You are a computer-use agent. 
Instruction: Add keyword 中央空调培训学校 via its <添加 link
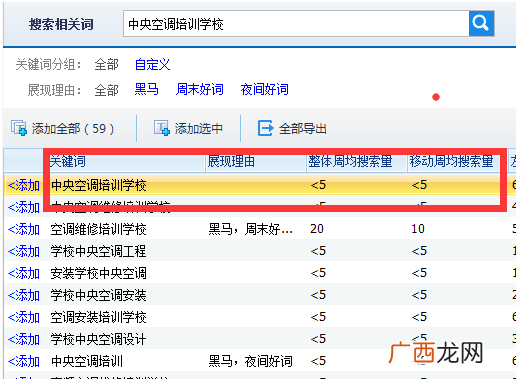[24, 185]
